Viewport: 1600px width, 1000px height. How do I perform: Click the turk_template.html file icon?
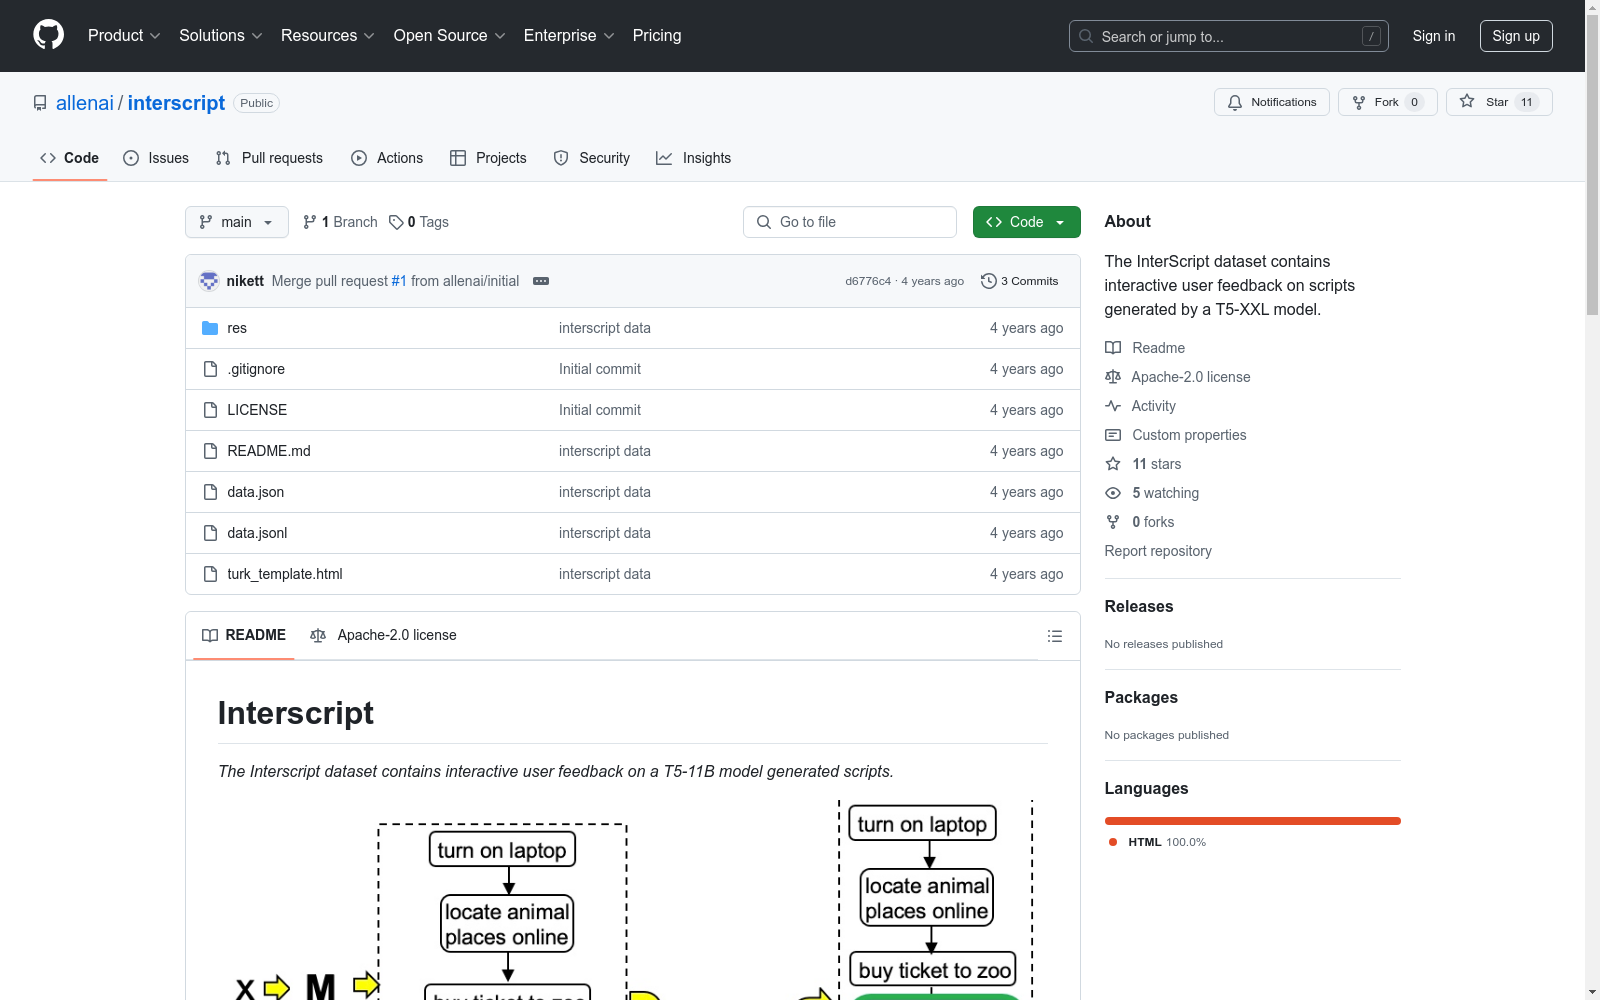(x=210, y=574)
